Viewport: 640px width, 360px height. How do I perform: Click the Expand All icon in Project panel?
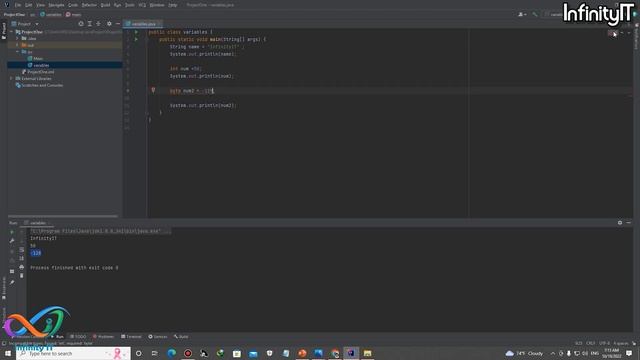point(90,24)
